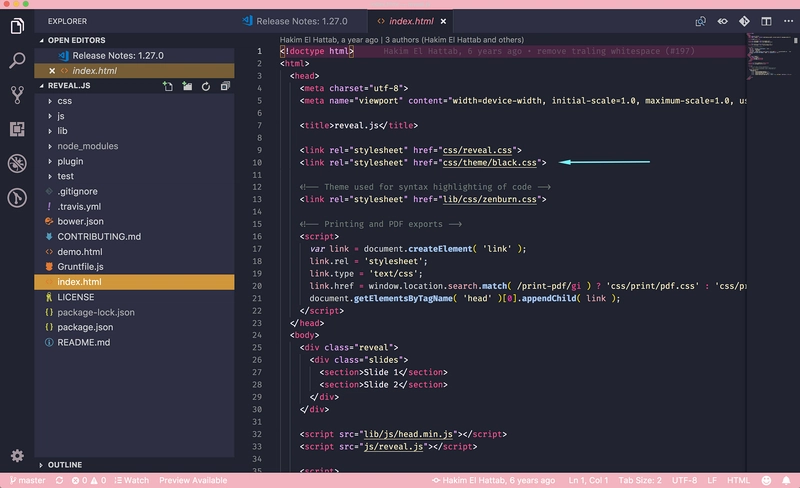This screenshot has height=488, width=800.
Task: Collapse the REVEAL.JS section
Action: point(69,86)
